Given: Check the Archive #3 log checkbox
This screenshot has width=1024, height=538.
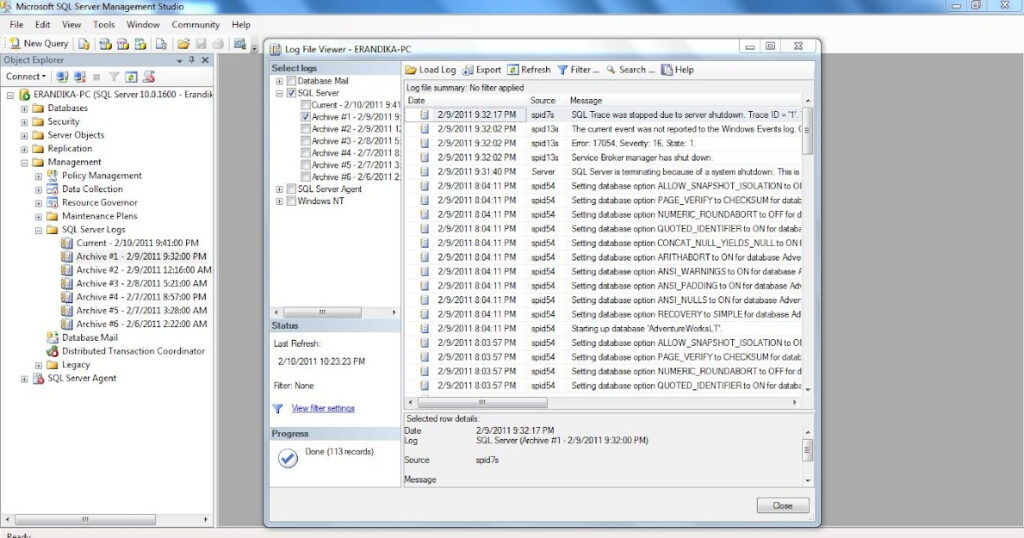Looking at the screenshot, I should coord(305,141).
